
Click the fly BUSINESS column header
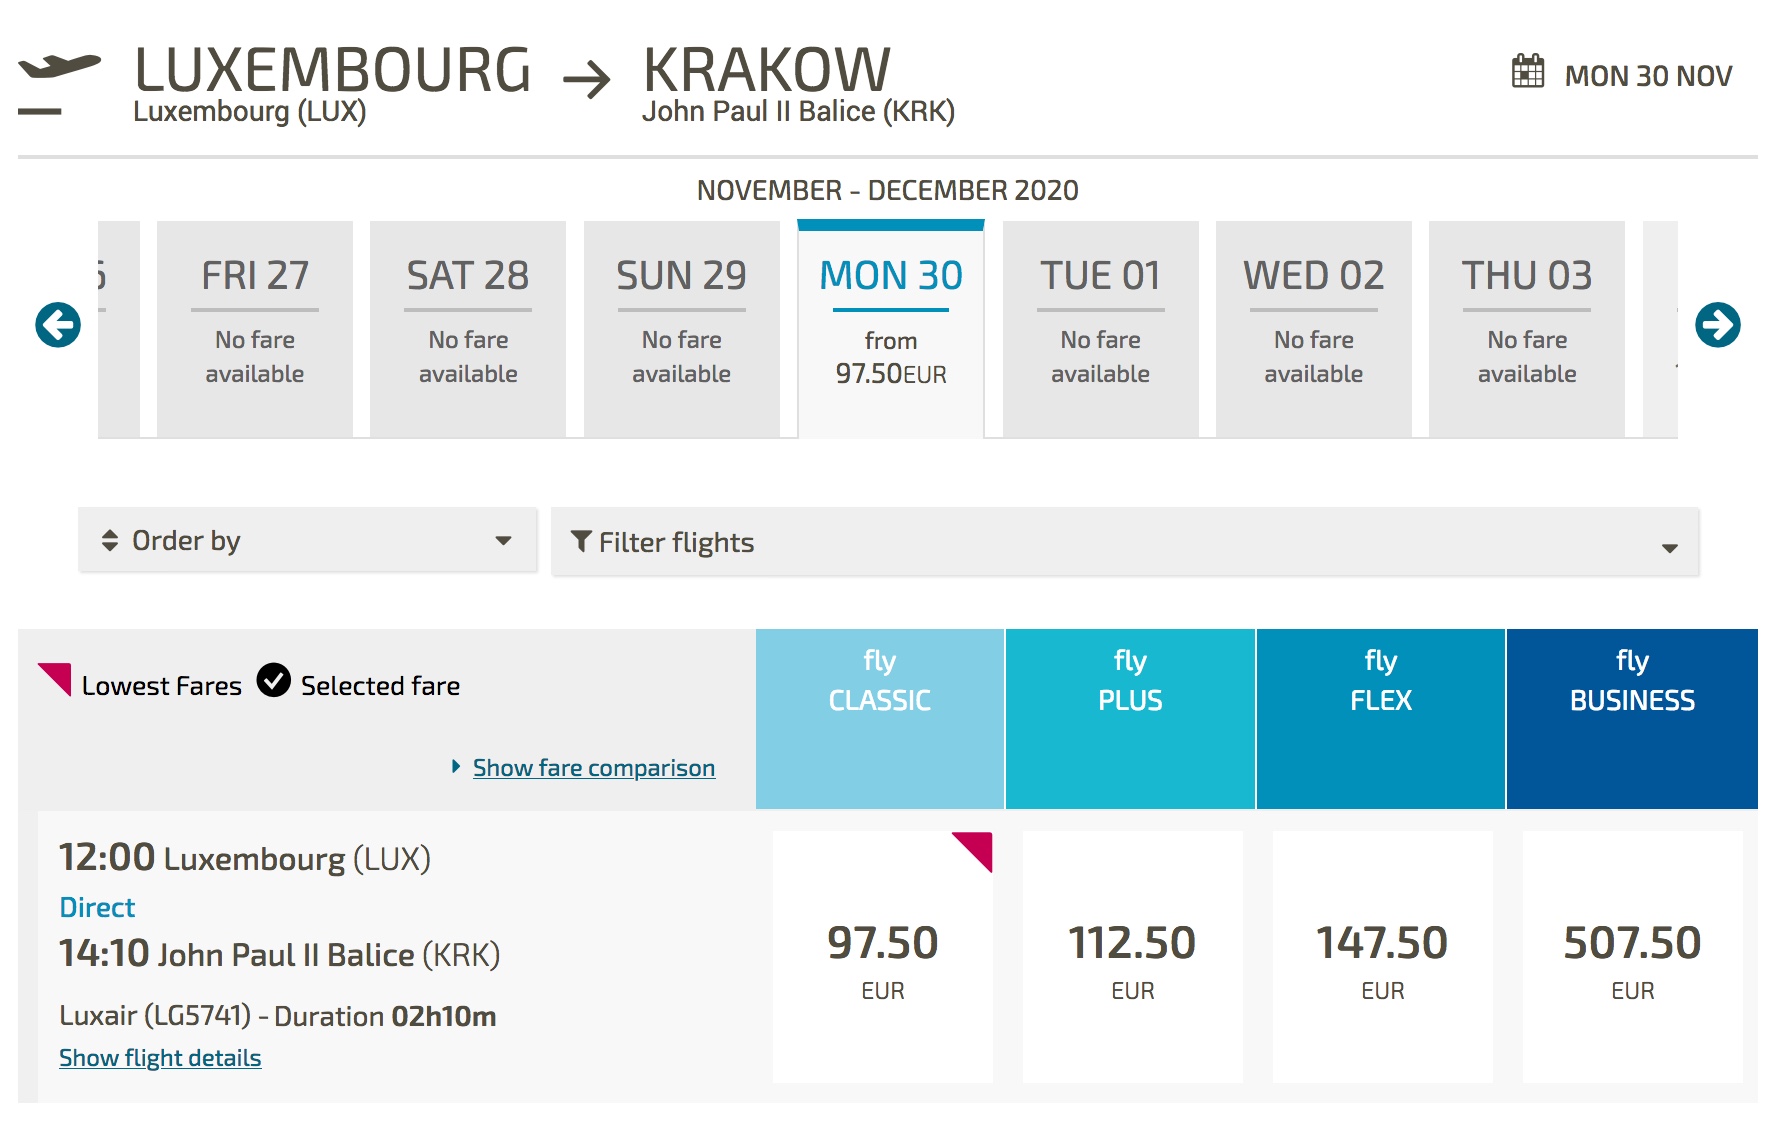click(1632, 719)
